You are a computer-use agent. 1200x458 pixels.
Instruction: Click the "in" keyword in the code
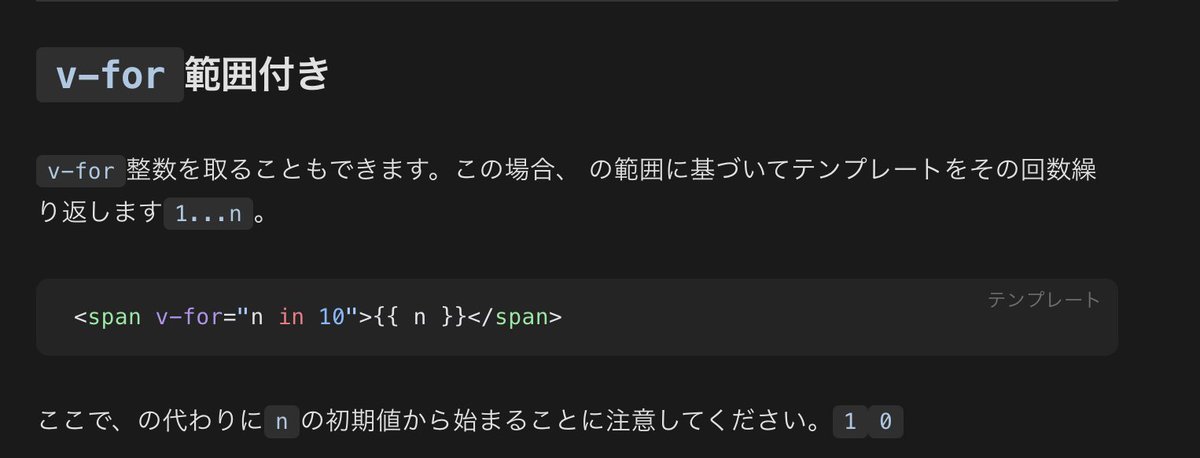[x=291, y=317]
